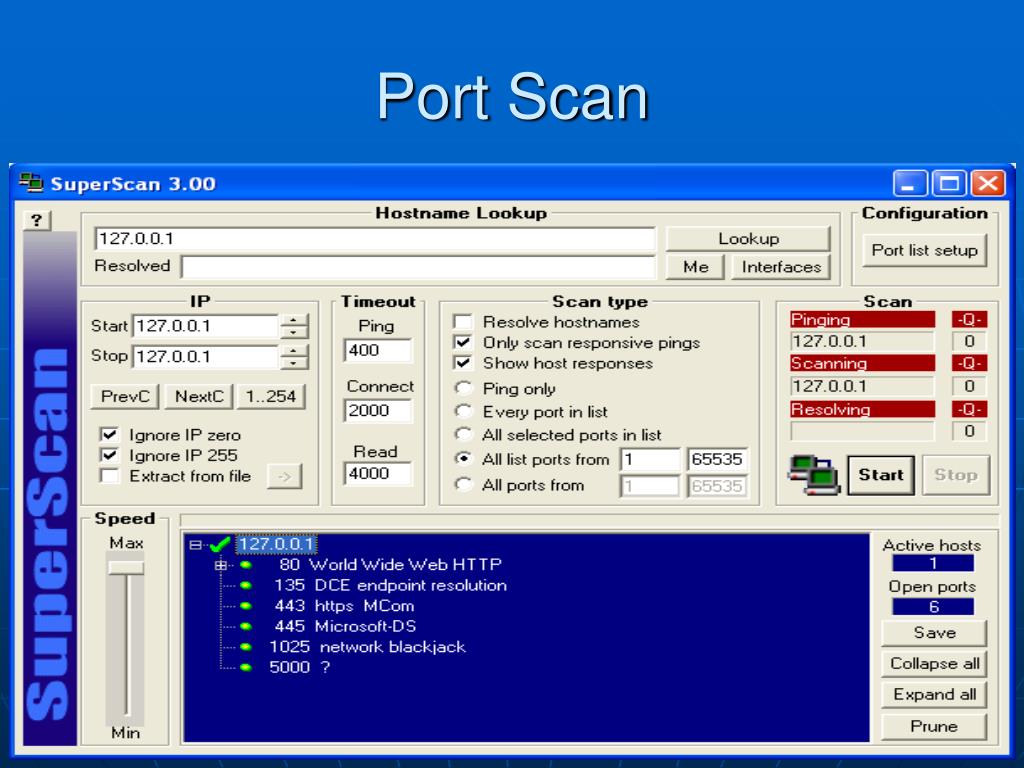Click the green dot for port 80
Viewport: 1024px width, 768px height.
tap(246, 565)
